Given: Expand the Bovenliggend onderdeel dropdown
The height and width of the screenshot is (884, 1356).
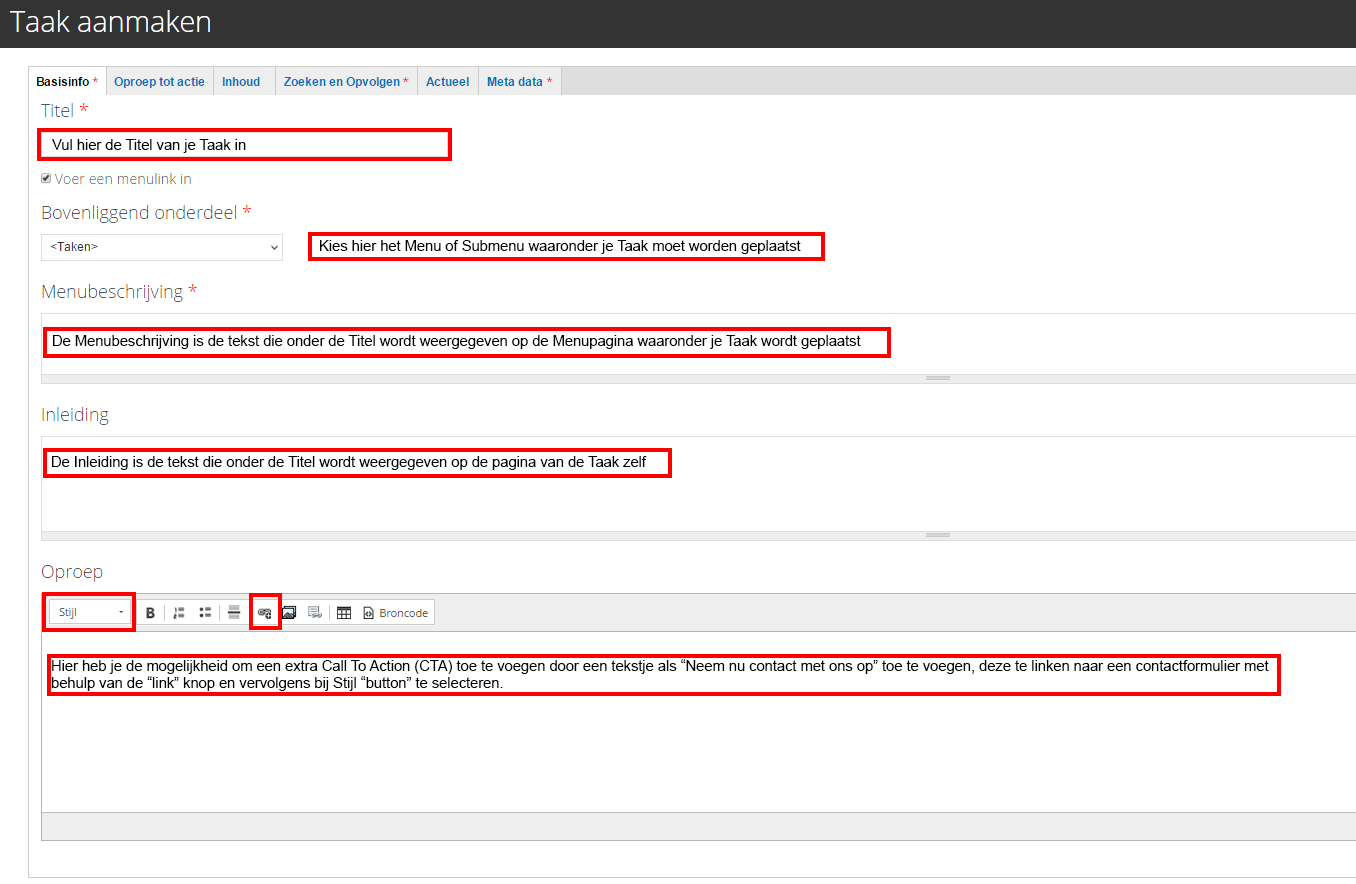Looking at the screenshot, I should [162, 247].
